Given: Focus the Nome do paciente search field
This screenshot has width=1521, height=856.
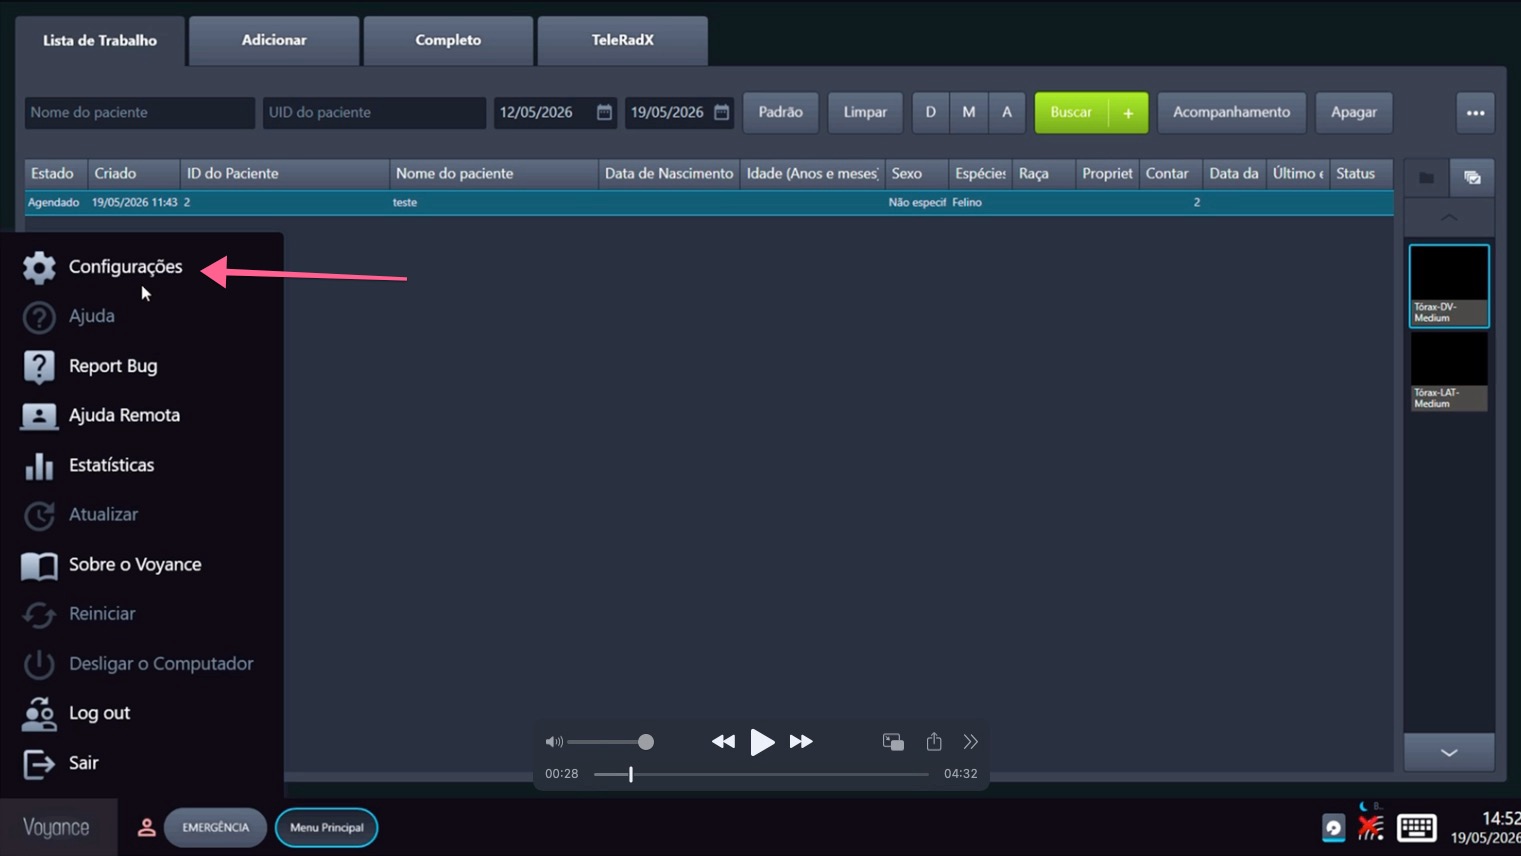Looking at the screenshot, I should pyautogui.click(x=140, y=113).
